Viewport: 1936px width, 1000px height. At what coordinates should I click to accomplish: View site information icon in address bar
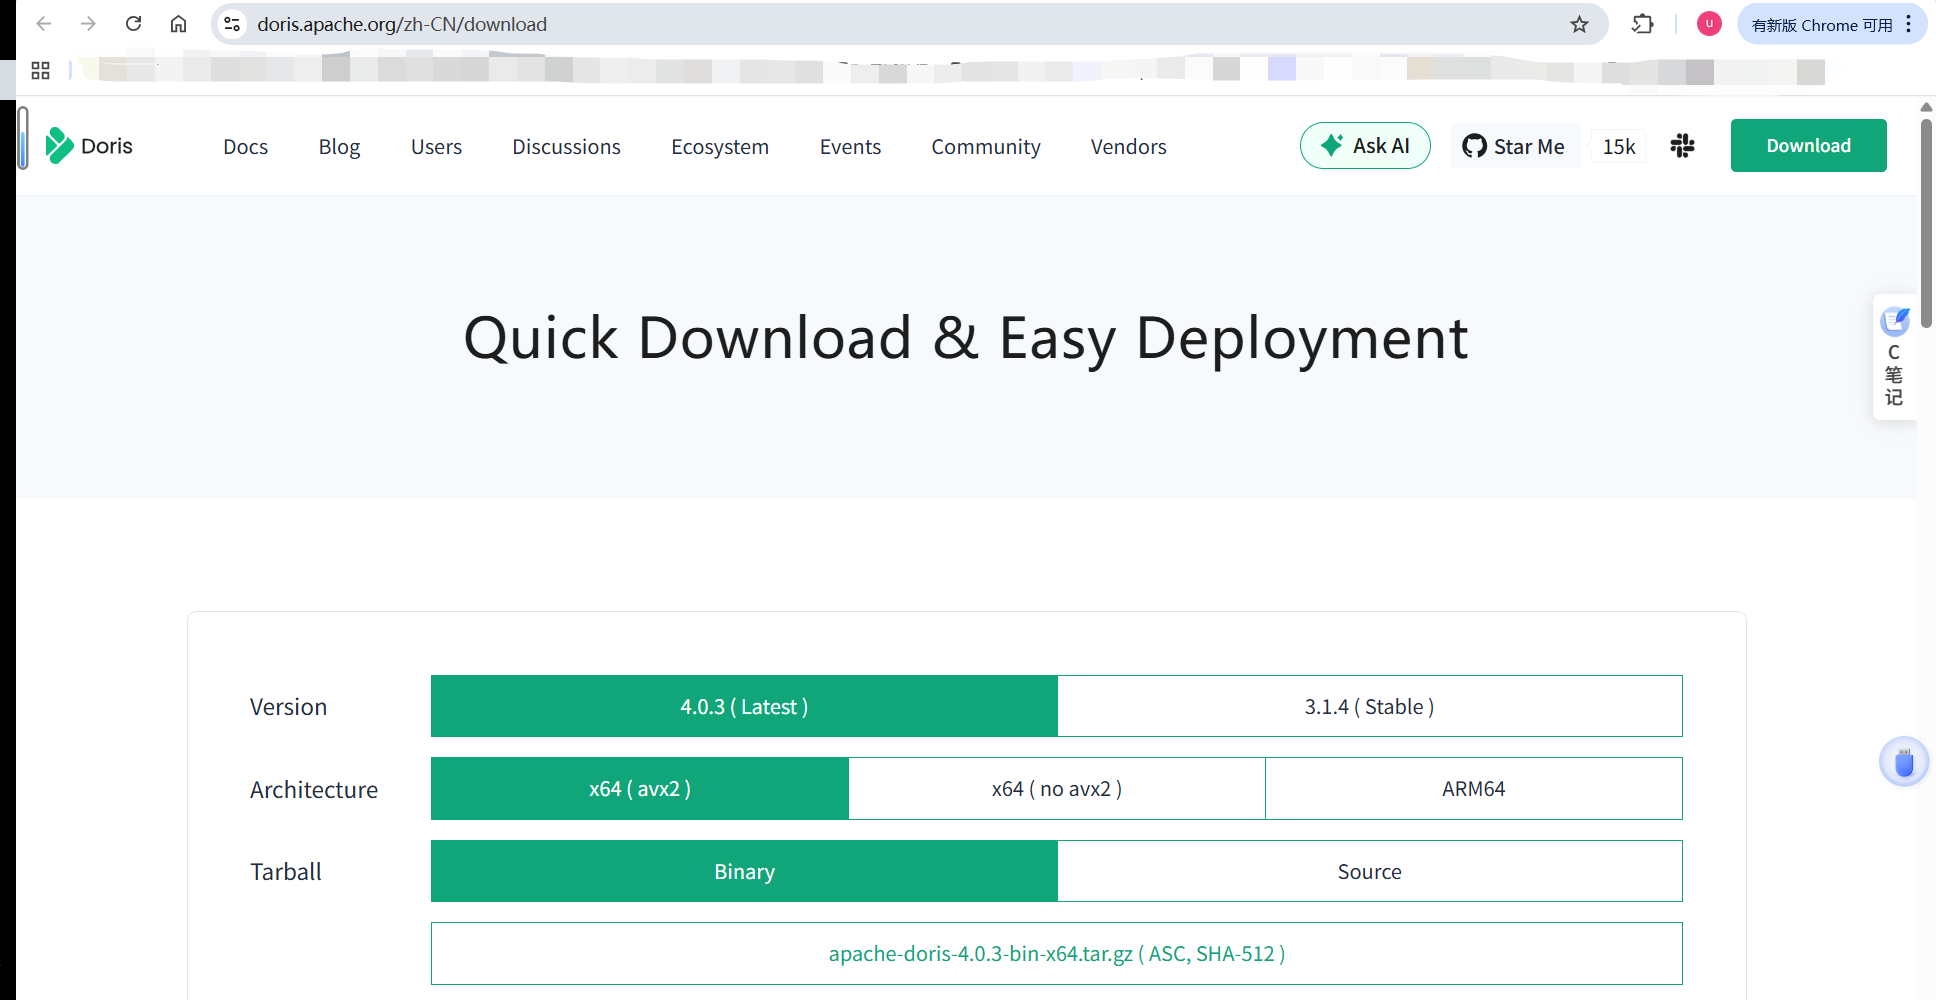coord(233,24)
